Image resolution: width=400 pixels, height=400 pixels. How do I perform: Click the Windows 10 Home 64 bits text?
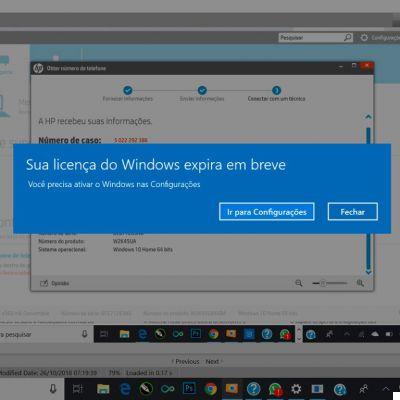pyautogui.click(x=143, y=249)
